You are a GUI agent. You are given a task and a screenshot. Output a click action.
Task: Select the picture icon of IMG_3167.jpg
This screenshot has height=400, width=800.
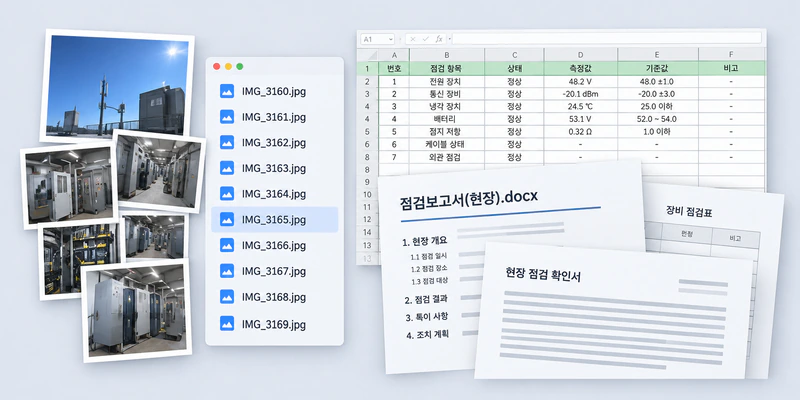click(x=227, y=271)
